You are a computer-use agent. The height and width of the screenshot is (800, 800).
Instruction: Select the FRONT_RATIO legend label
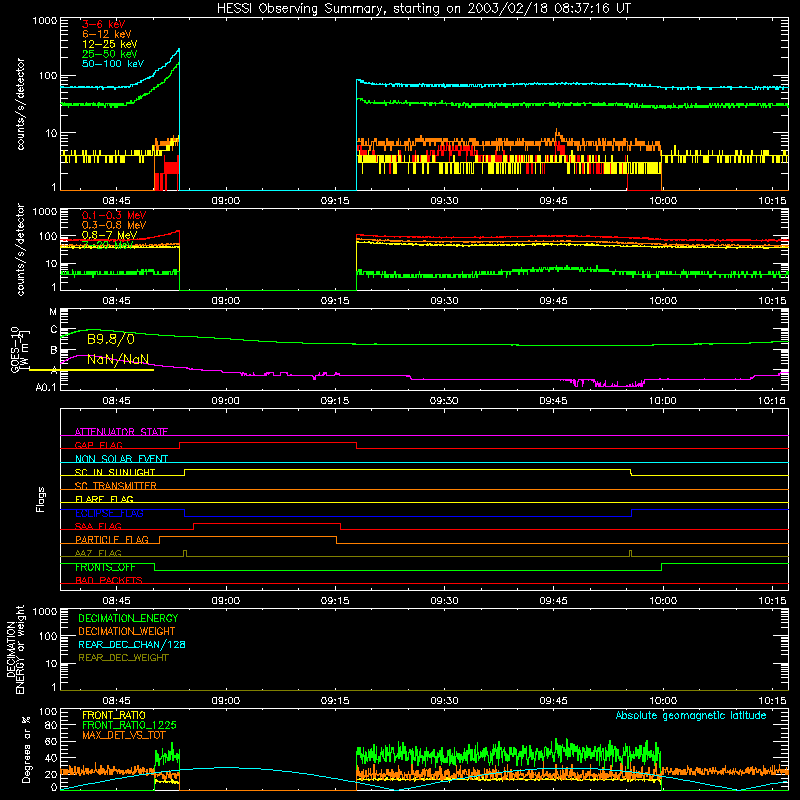click(x=114, y=715)
